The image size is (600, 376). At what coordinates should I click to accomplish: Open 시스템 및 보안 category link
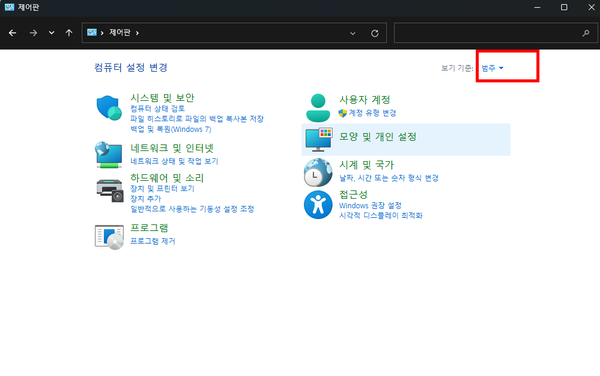[x=162, y=98]
